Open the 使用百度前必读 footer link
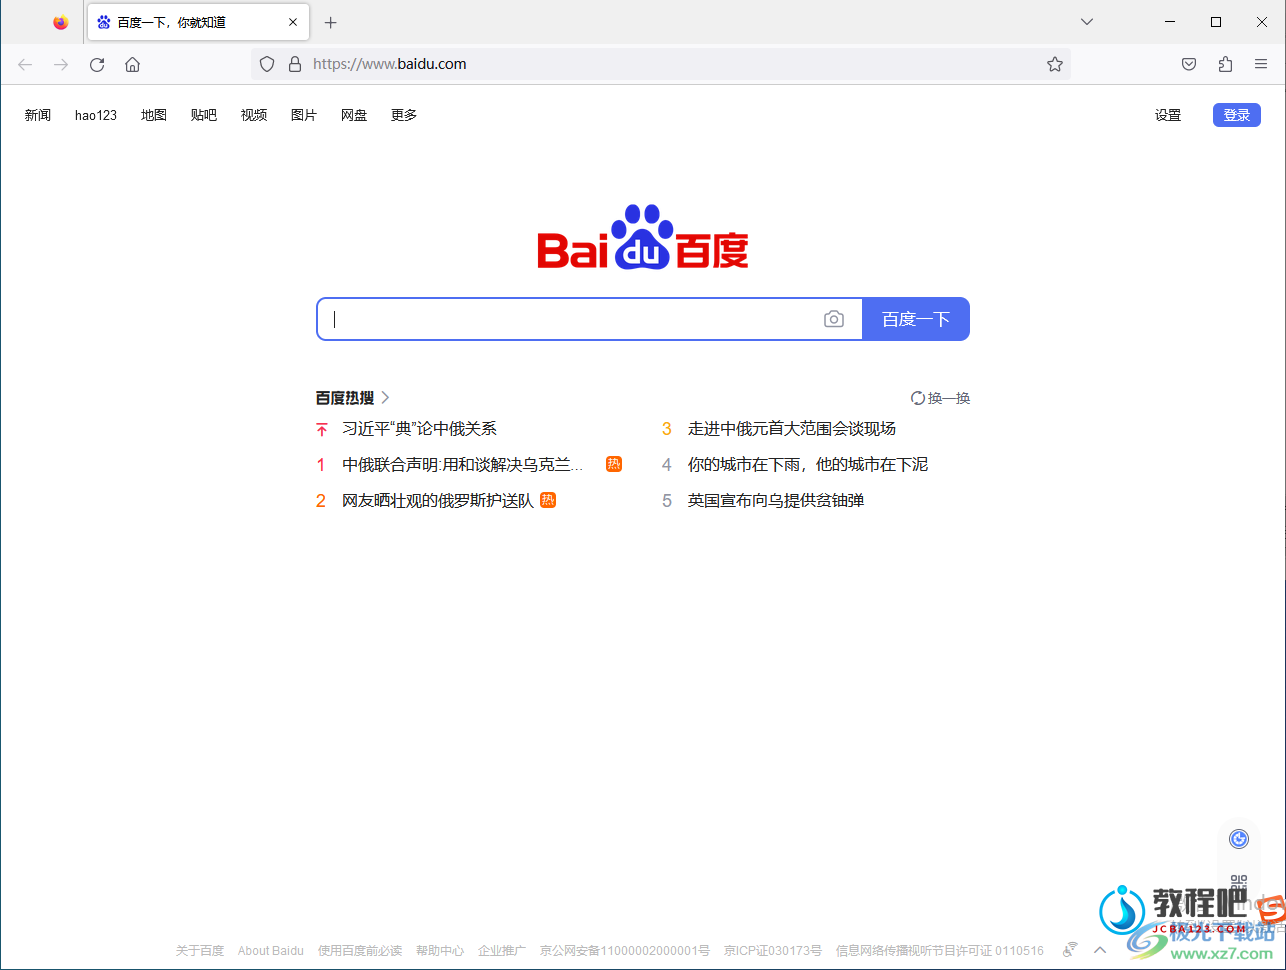This screenshot has width=1286, height=970. click(360, 951)
